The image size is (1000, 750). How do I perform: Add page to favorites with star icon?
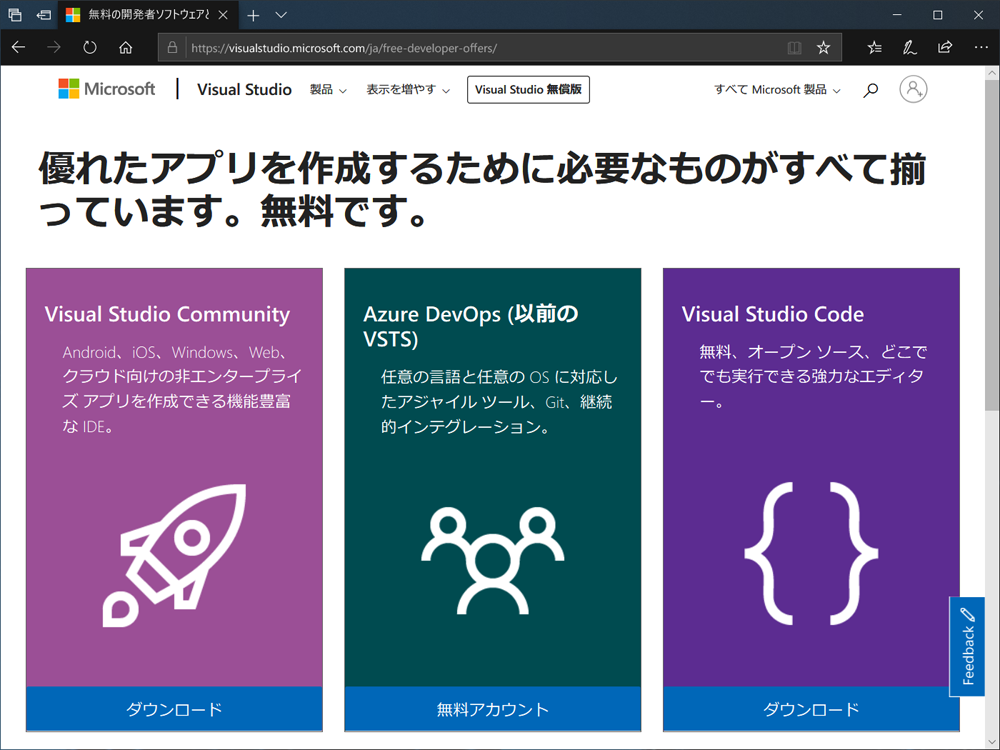[x=823, y=48]
